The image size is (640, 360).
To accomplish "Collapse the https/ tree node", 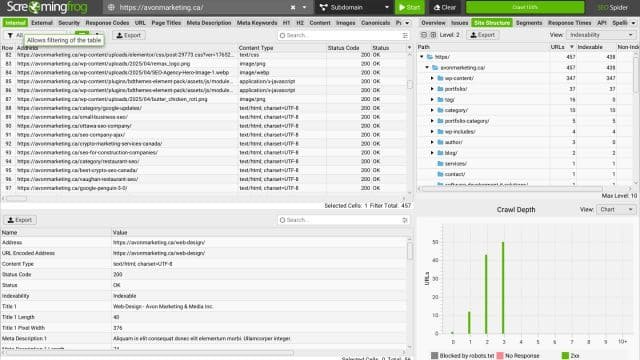I will click(x=422, y=57).
